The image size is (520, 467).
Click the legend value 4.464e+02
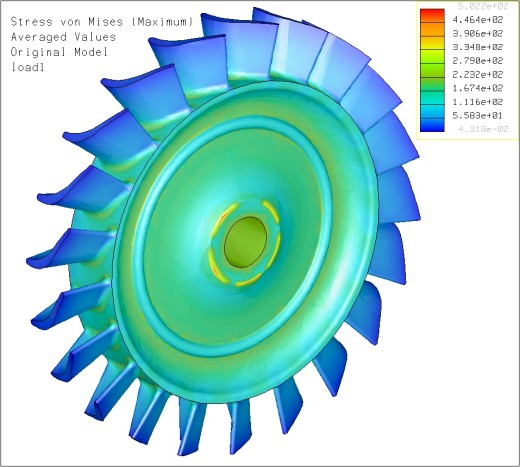[x=477, y=20]
